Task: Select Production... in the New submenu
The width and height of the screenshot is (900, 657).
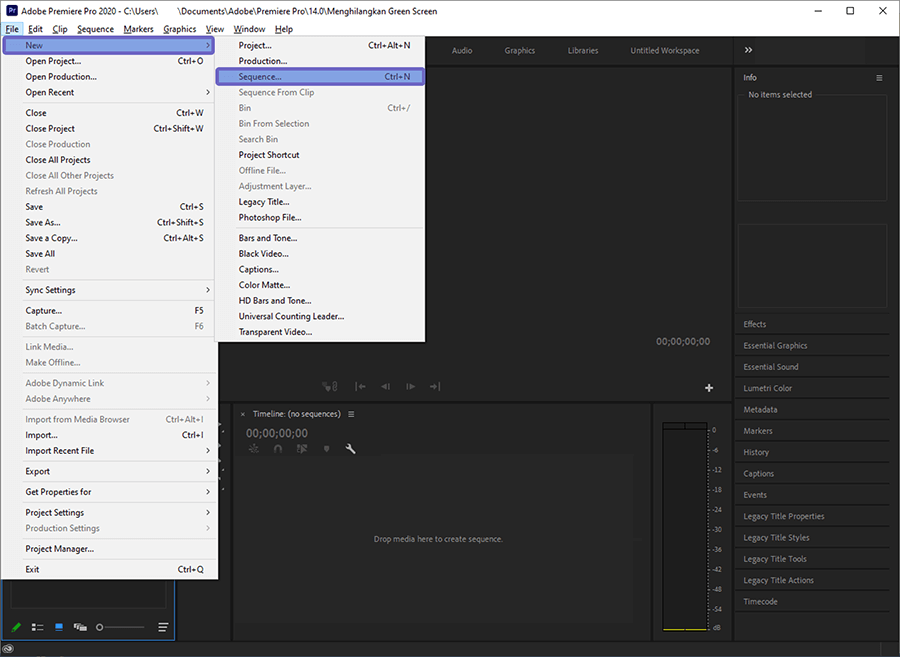Action: pyautogui.click(x=320, y=61)
